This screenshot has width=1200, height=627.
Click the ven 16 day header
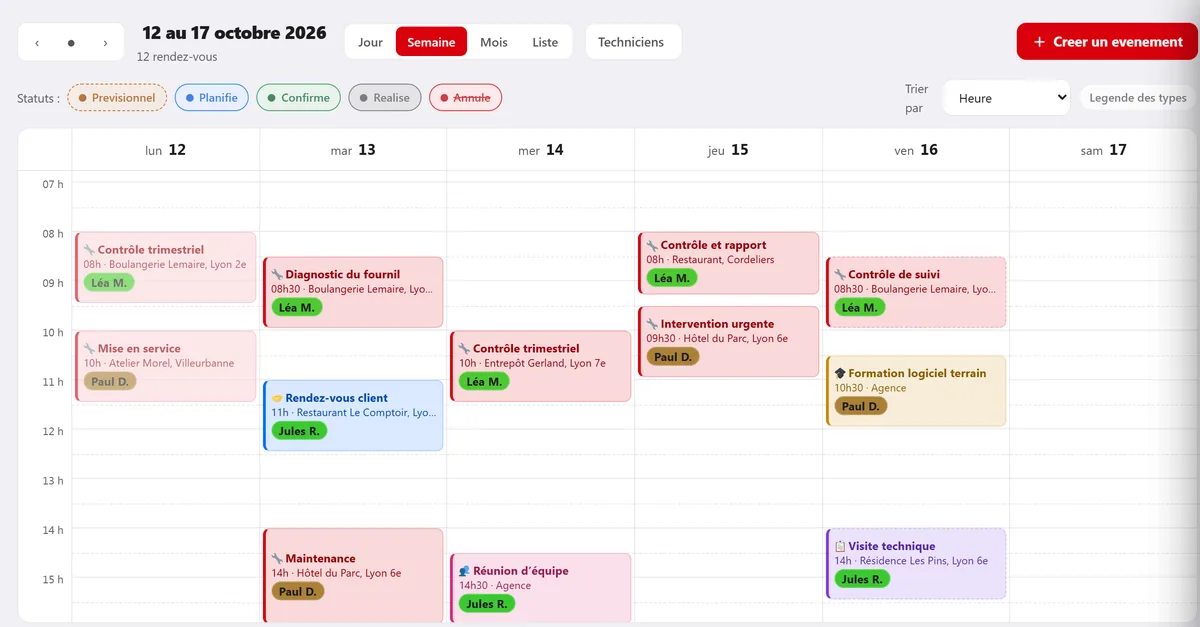click(916, 150)
